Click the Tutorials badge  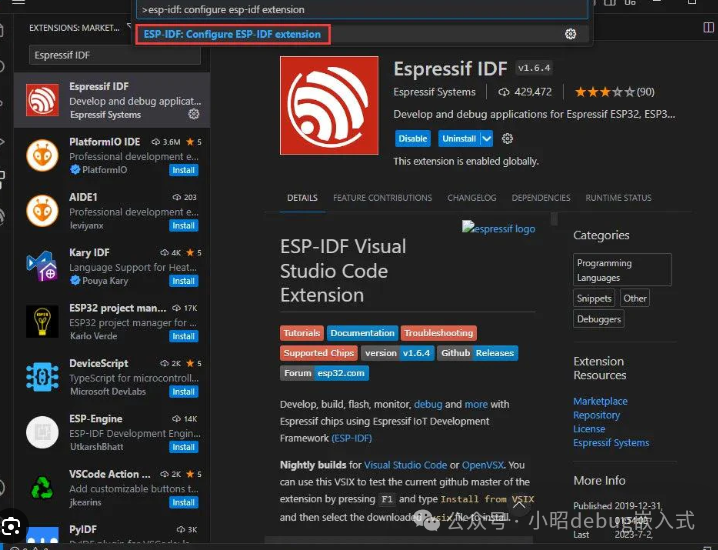coord(302,333)
